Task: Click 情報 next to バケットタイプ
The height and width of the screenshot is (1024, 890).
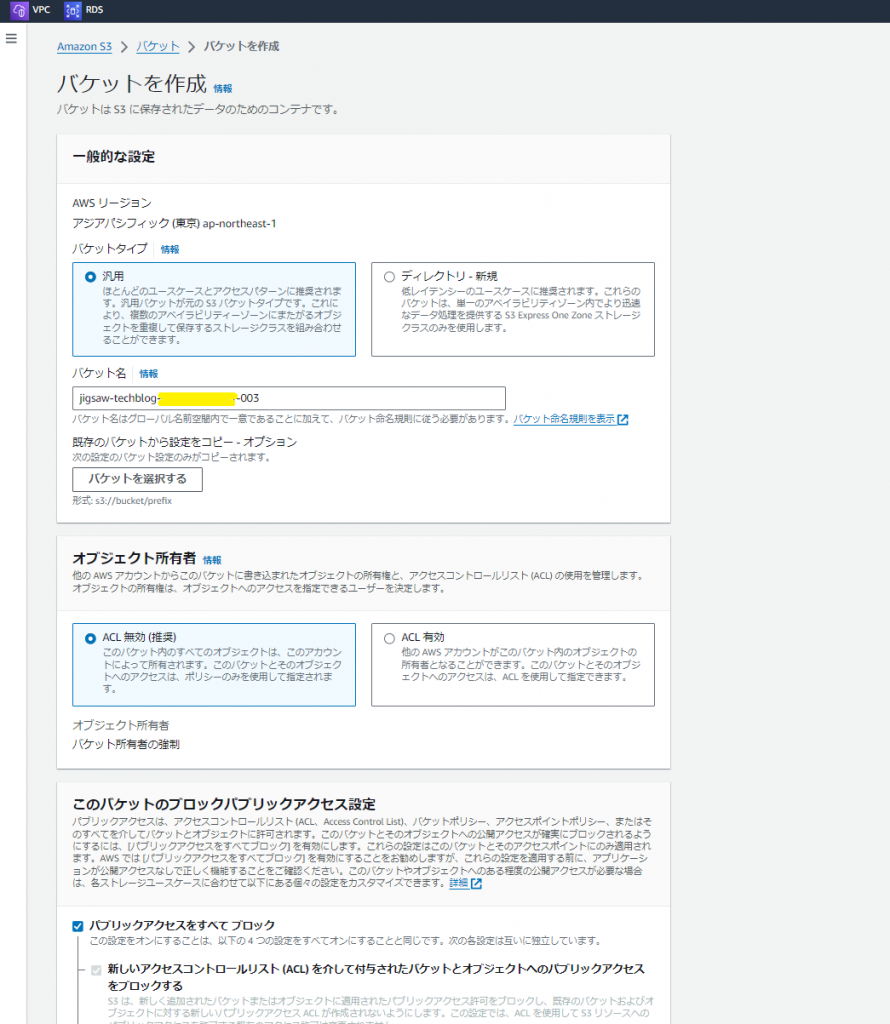Action: [170, 249]
